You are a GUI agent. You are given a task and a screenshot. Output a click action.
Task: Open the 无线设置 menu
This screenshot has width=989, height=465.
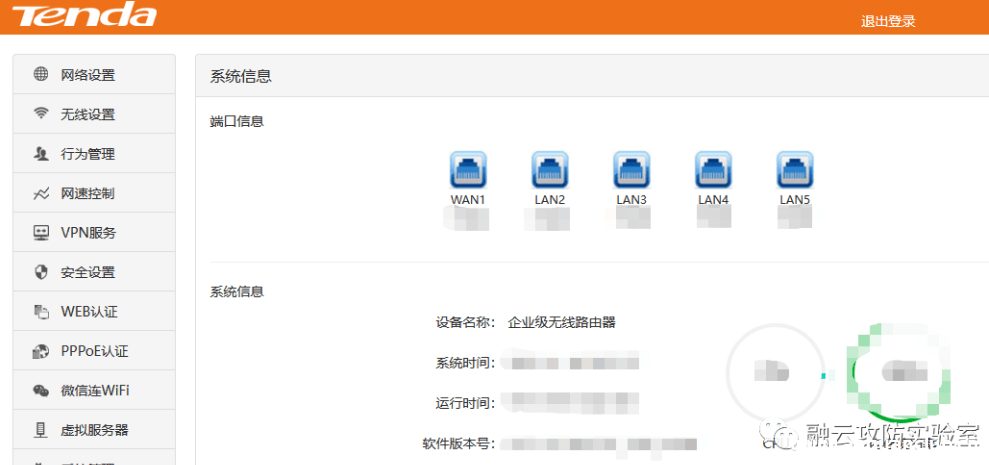coord(94,114)
